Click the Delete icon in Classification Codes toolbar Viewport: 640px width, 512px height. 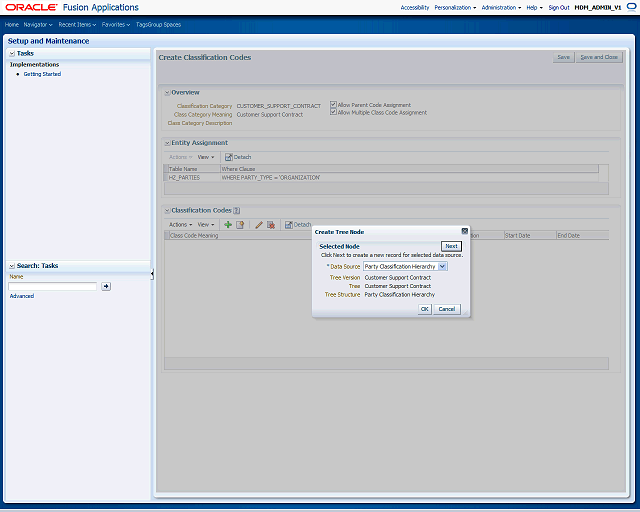coord(271,225)
